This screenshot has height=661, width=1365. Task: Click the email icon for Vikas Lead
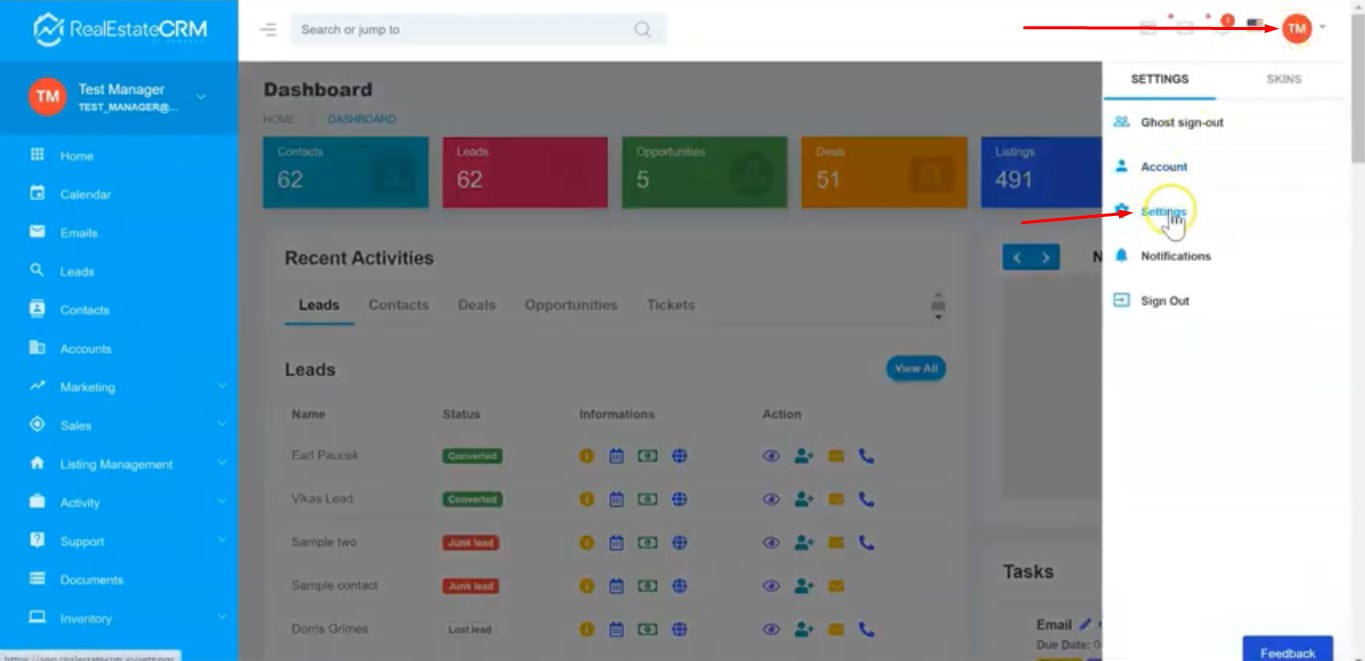pos(836,499)
